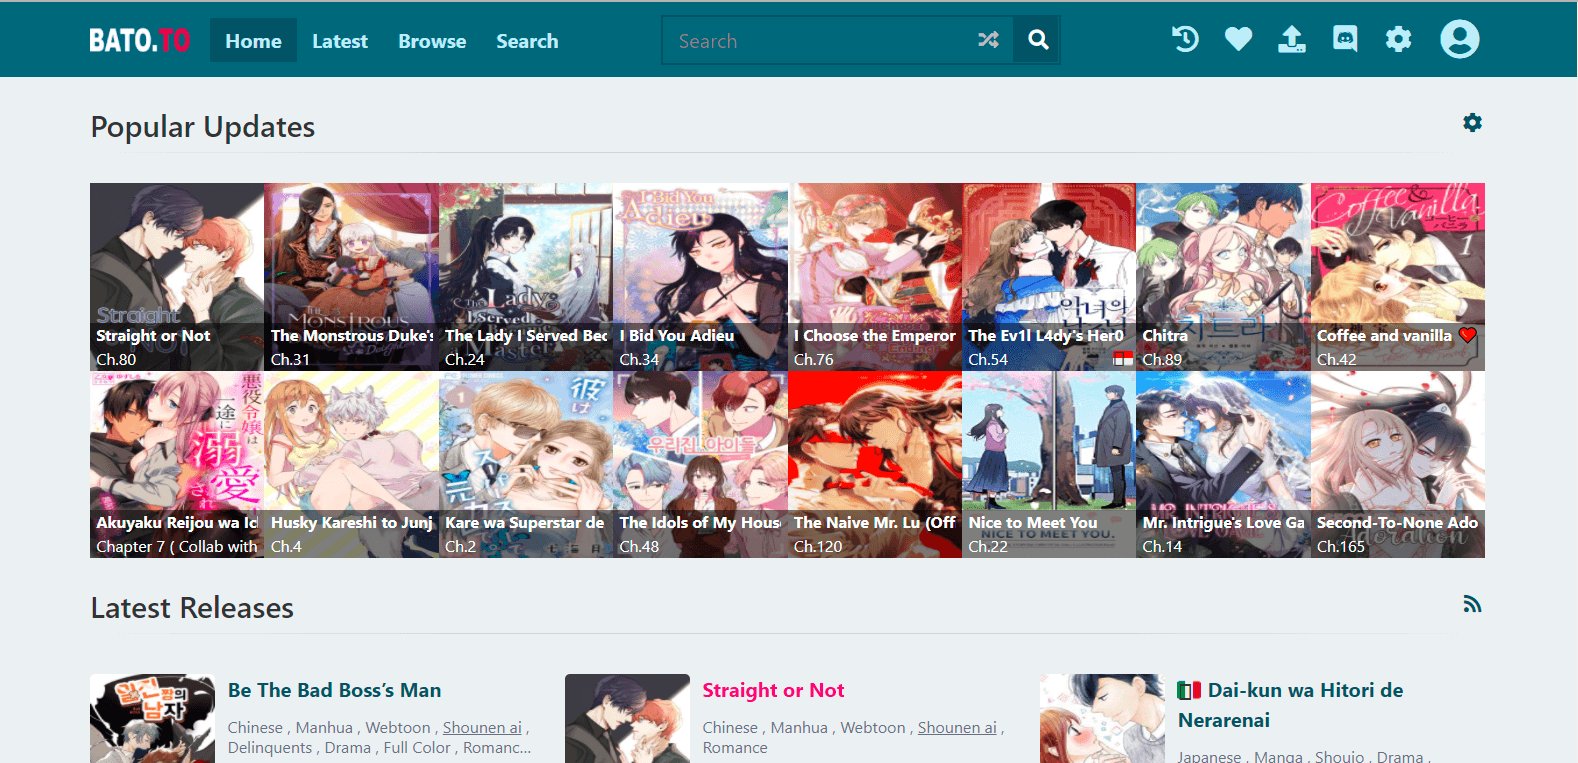The height and width of the screenshot is (763, 1578).
Task: Open Be The Bad Boss's Man title link
Action: click(334, 690)
